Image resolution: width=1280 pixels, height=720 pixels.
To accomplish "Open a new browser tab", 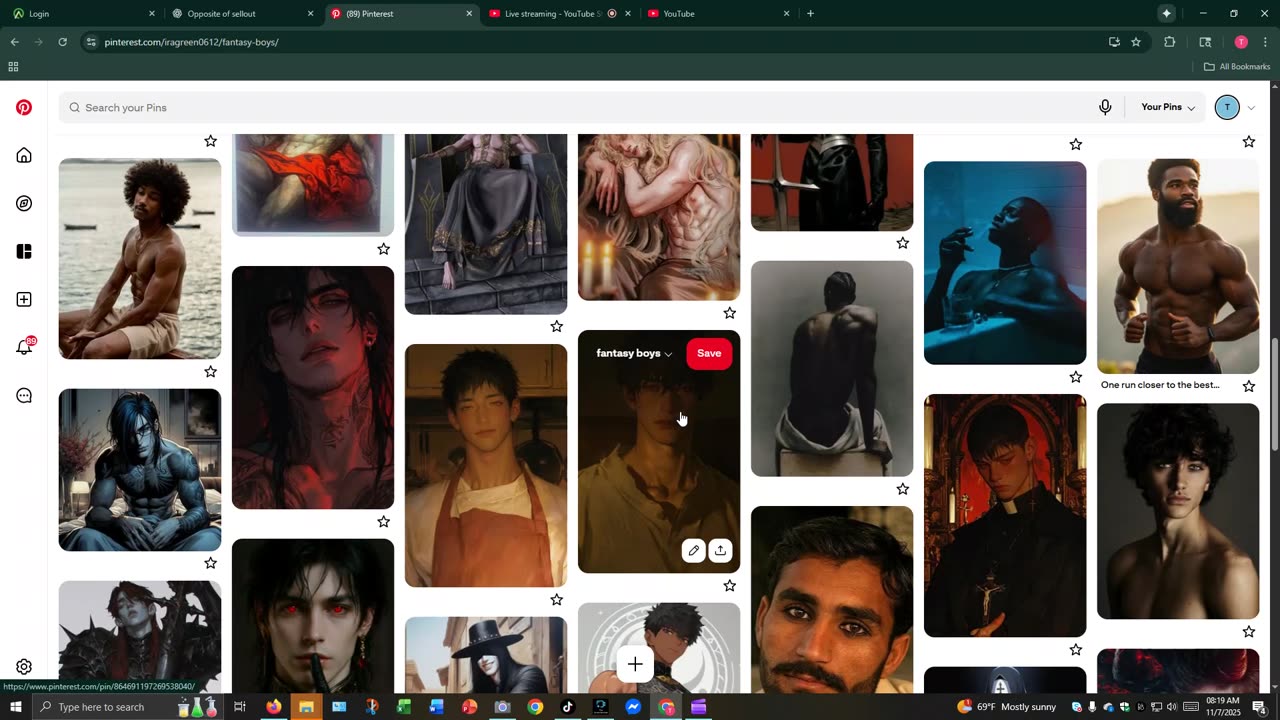I will click(x=810, y=14).
